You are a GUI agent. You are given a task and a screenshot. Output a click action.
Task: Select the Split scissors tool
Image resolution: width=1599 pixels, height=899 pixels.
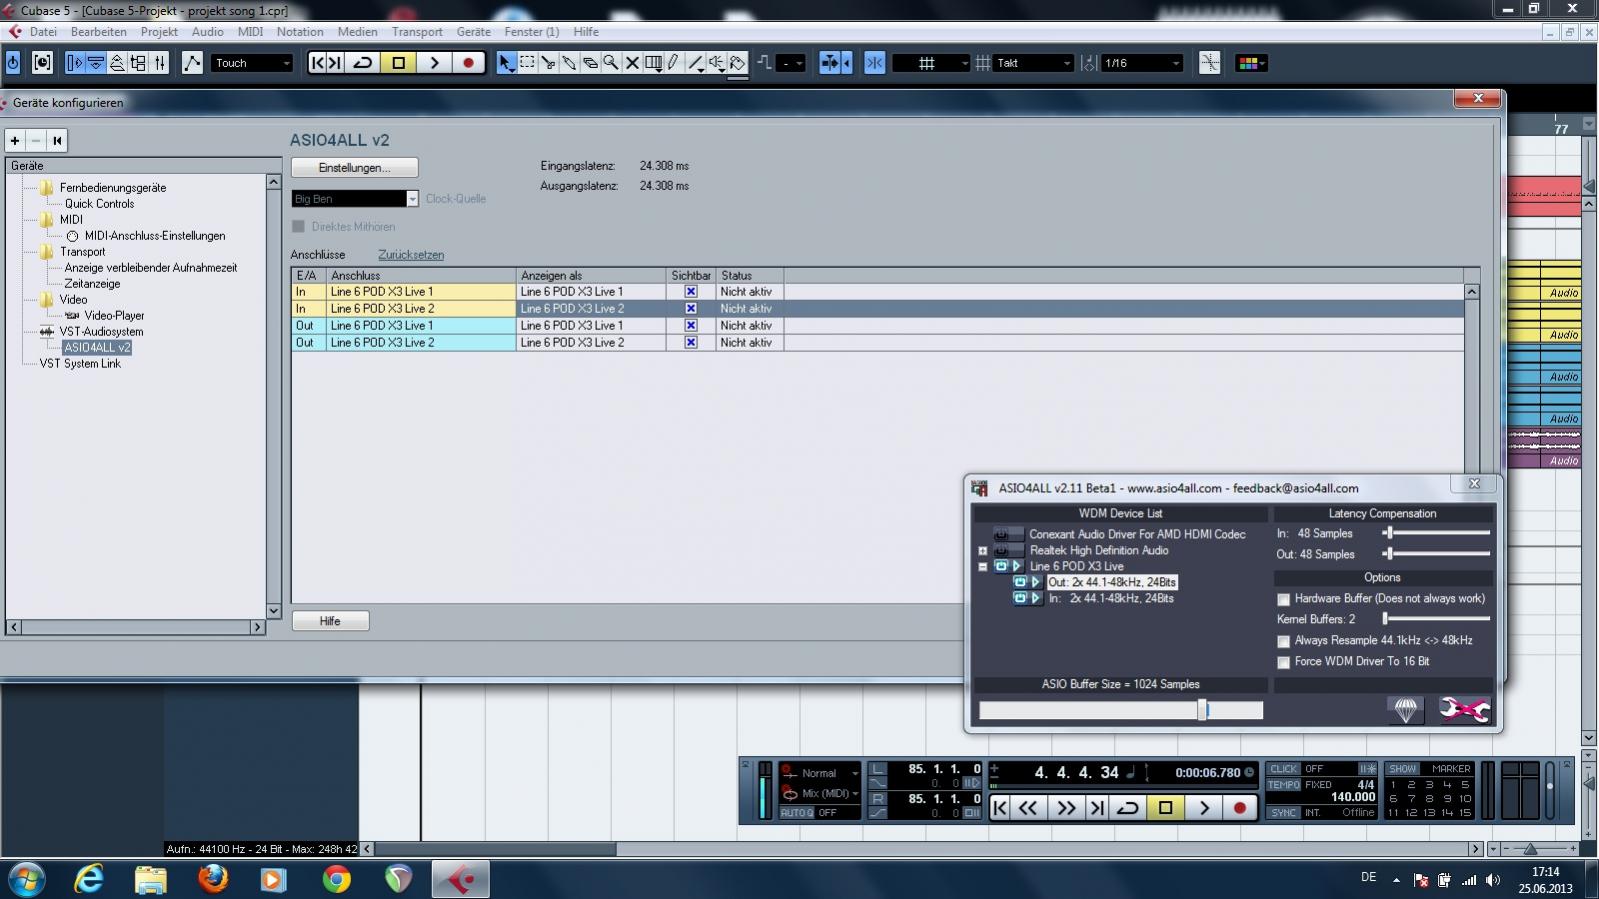click(x=548, y=63)
